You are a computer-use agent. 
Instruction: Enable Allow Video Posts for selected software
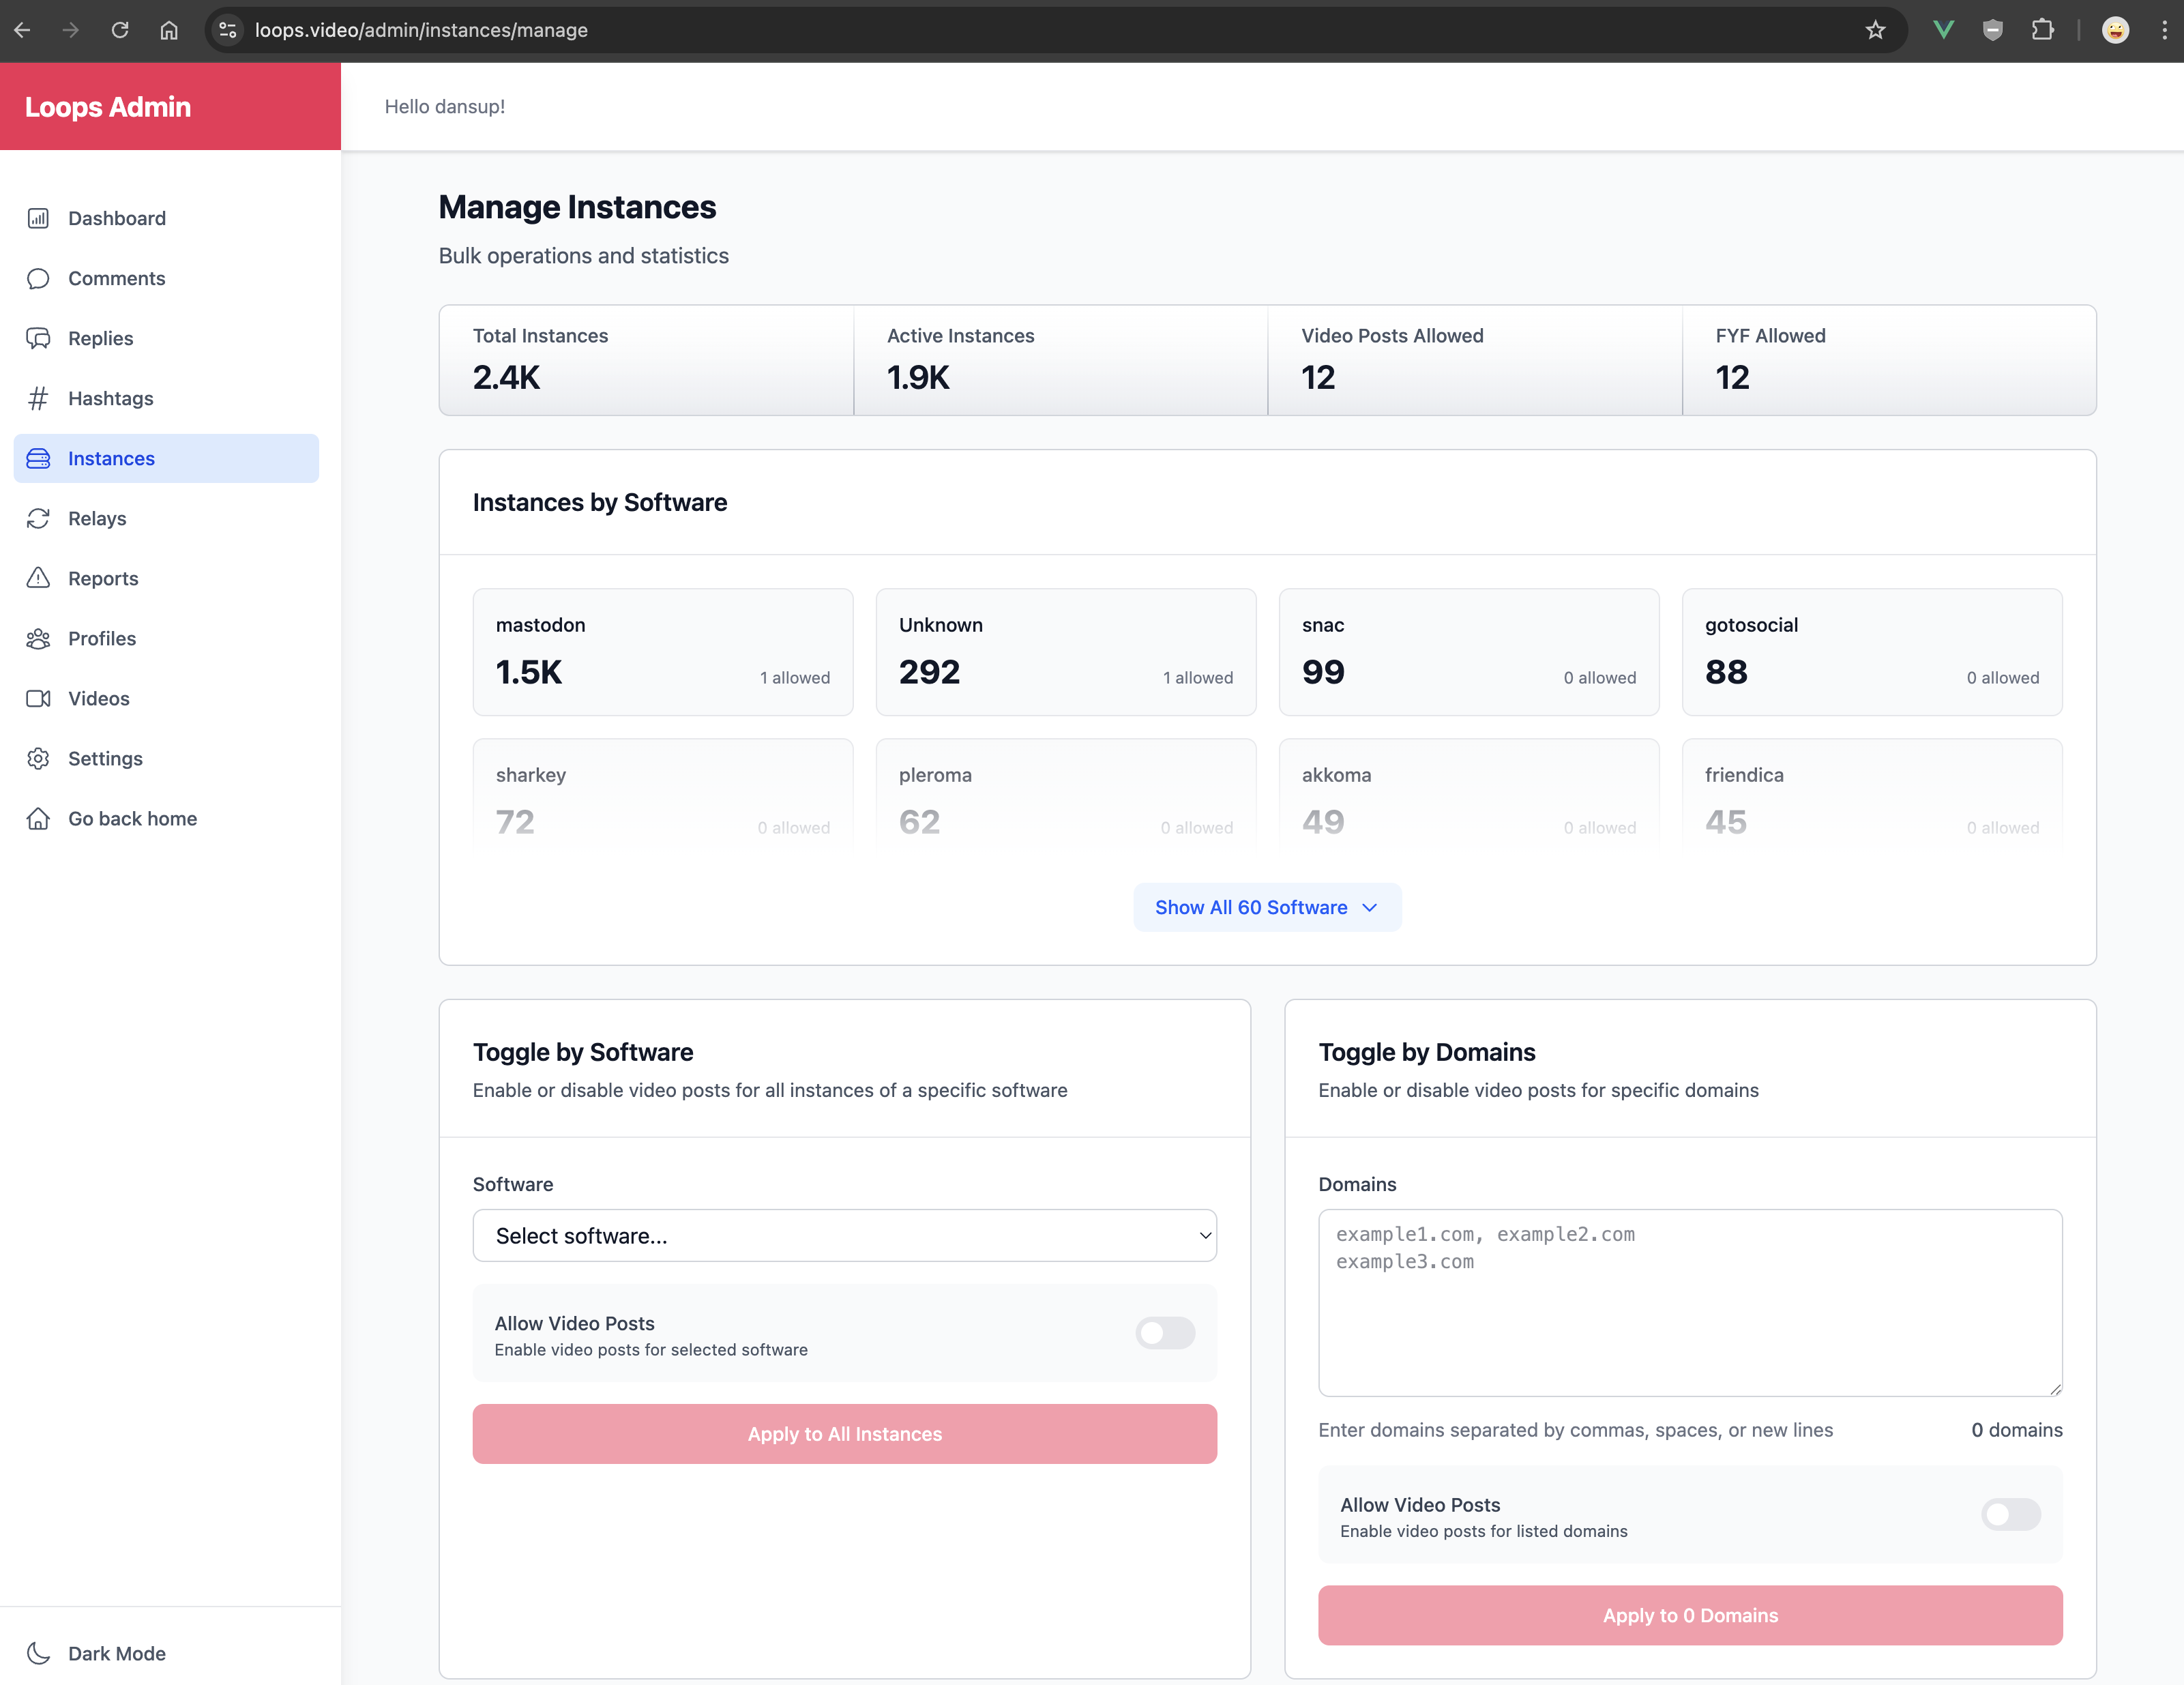point(1165,1333)
